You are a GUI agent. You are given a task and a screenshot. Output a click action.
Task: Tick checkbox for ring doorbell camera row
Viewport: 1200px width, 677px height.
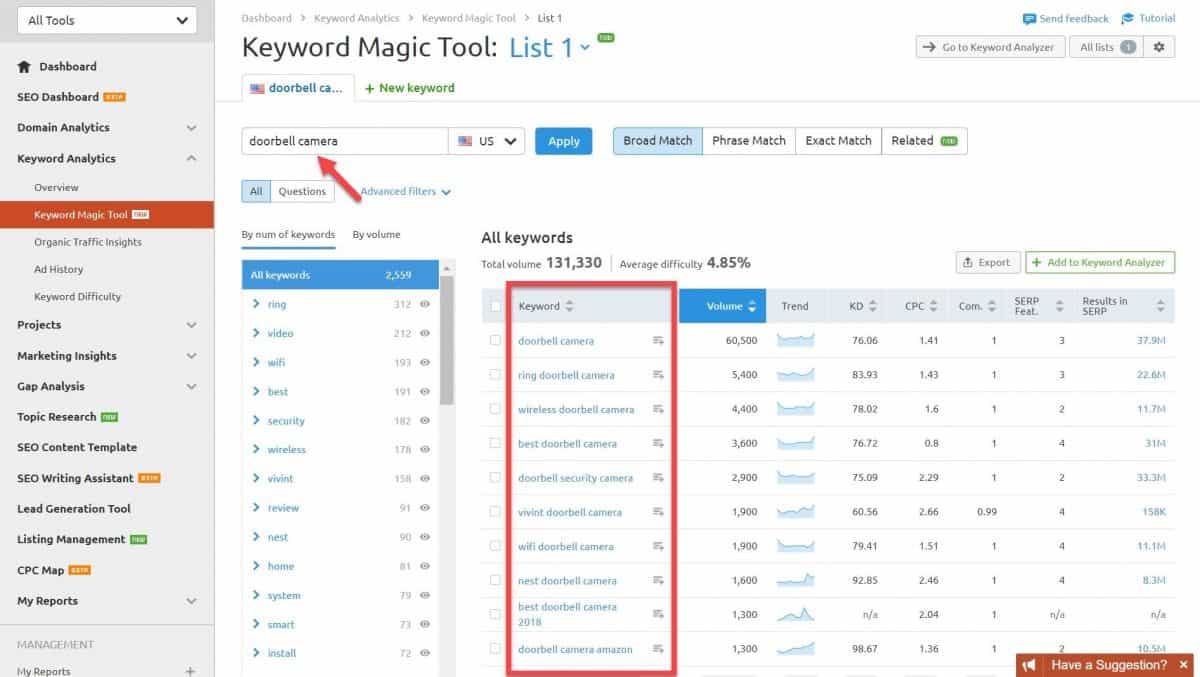[495, 375]
